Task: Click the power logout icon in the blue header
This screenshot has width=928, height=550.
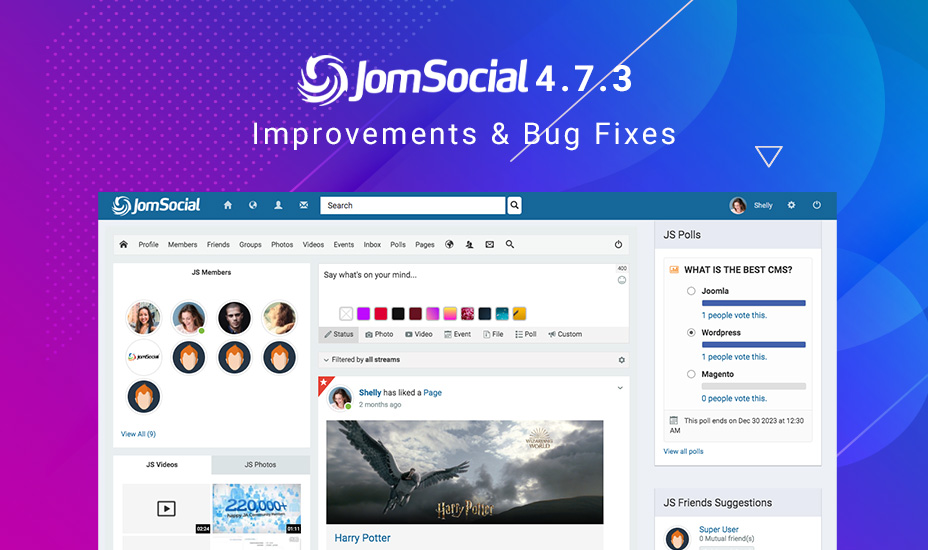Action: pyautogui.click(x=817, y=205)
